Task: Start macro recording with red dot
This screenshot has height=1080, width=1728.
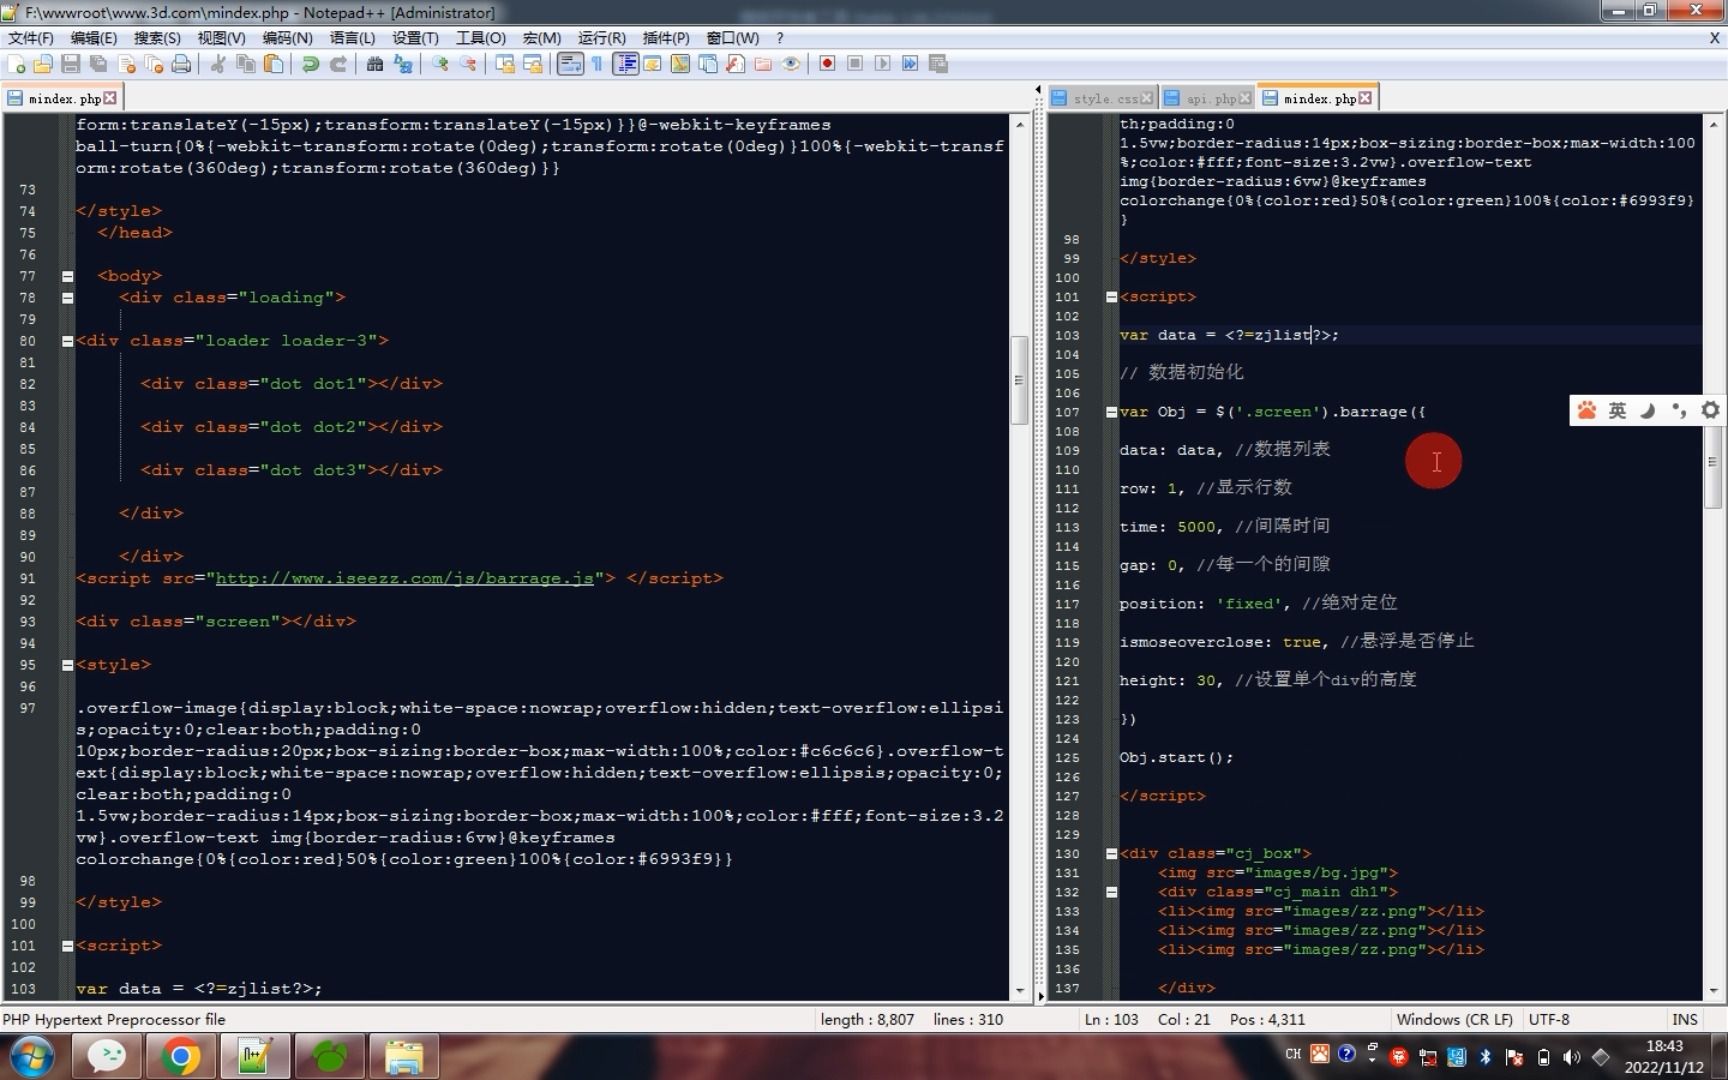Action: tap(827, 64)
